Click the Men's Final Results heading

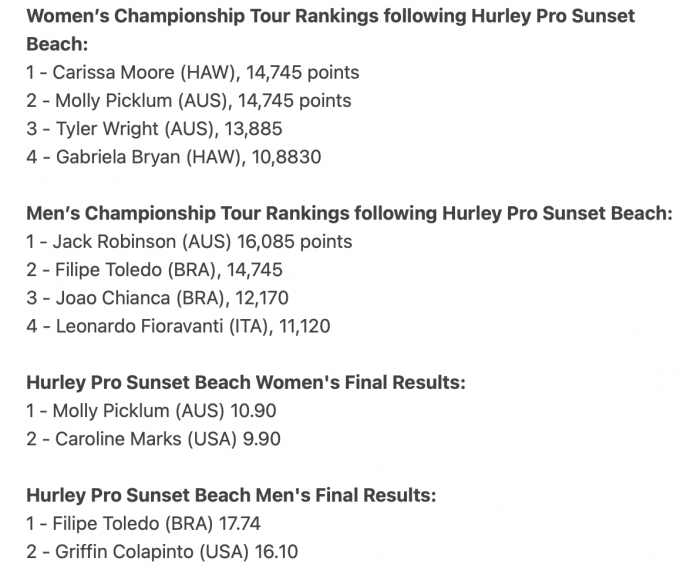231,495
